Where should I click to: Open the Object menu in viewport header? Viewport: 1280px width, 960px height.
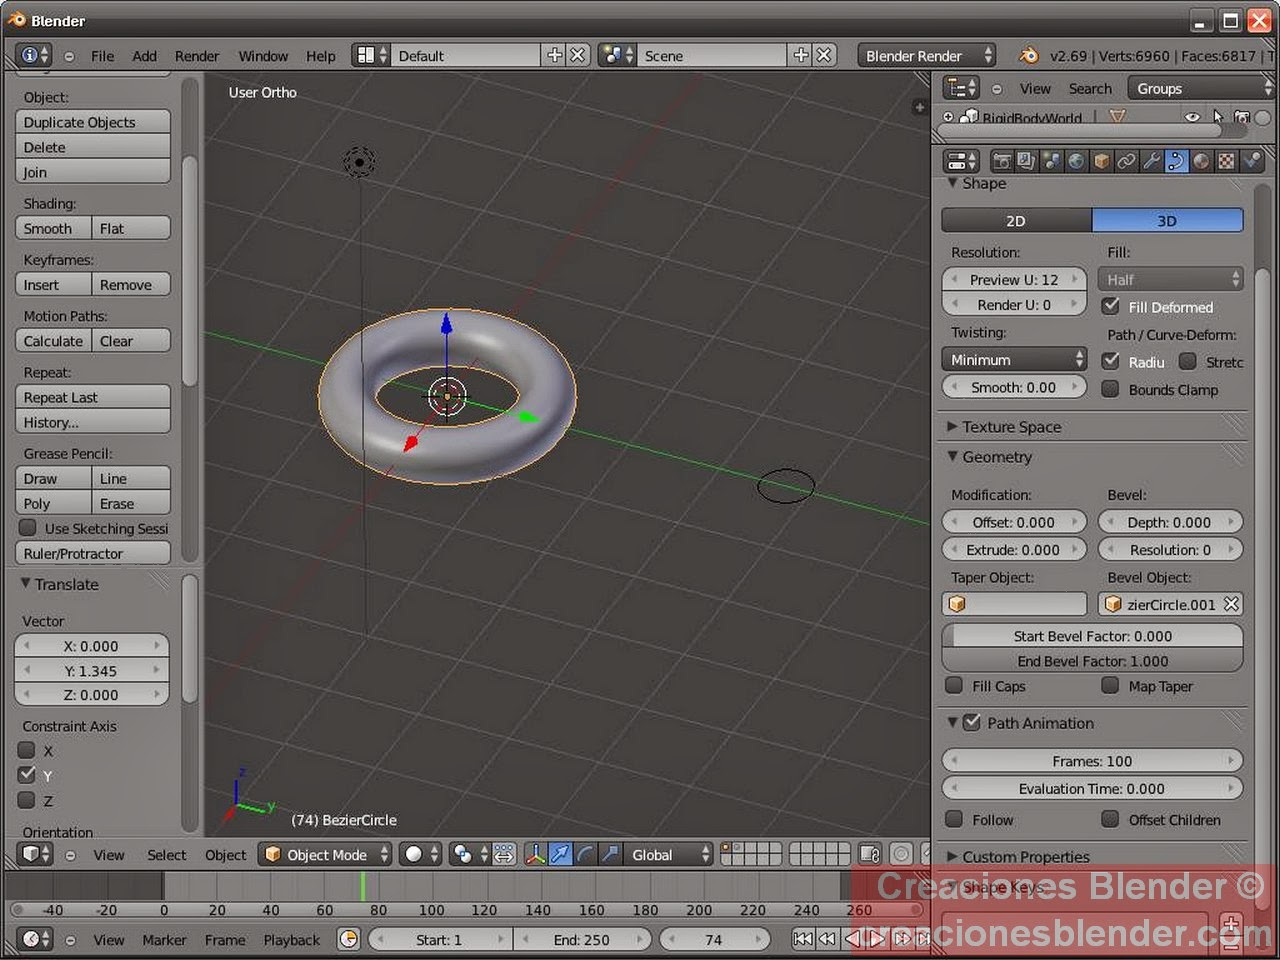(225, 854)
